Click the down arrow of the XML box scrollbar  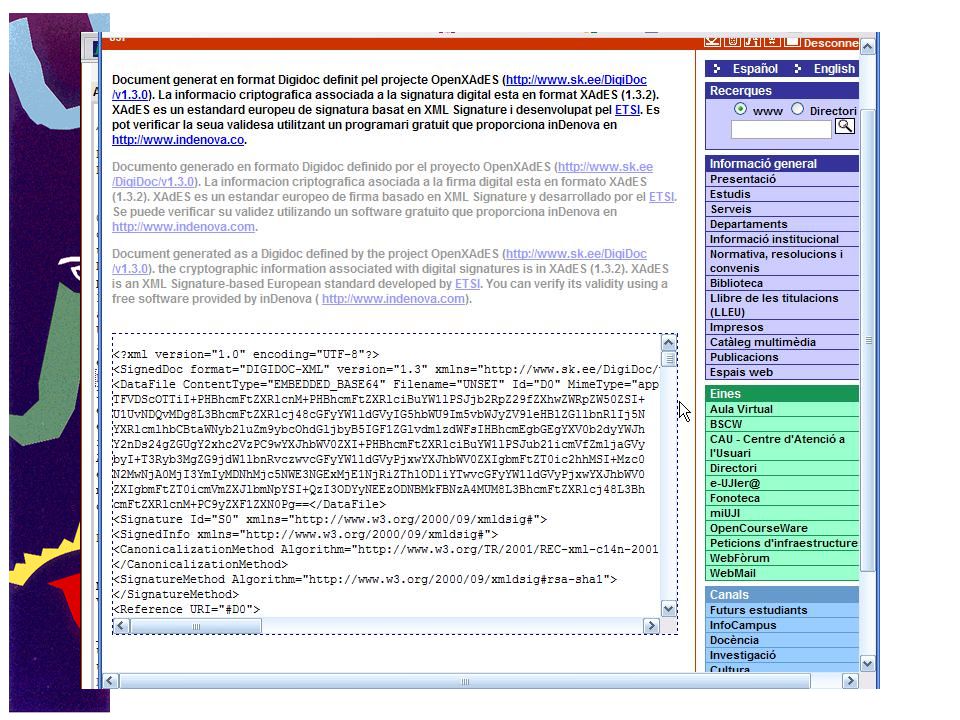click(669, 609)
